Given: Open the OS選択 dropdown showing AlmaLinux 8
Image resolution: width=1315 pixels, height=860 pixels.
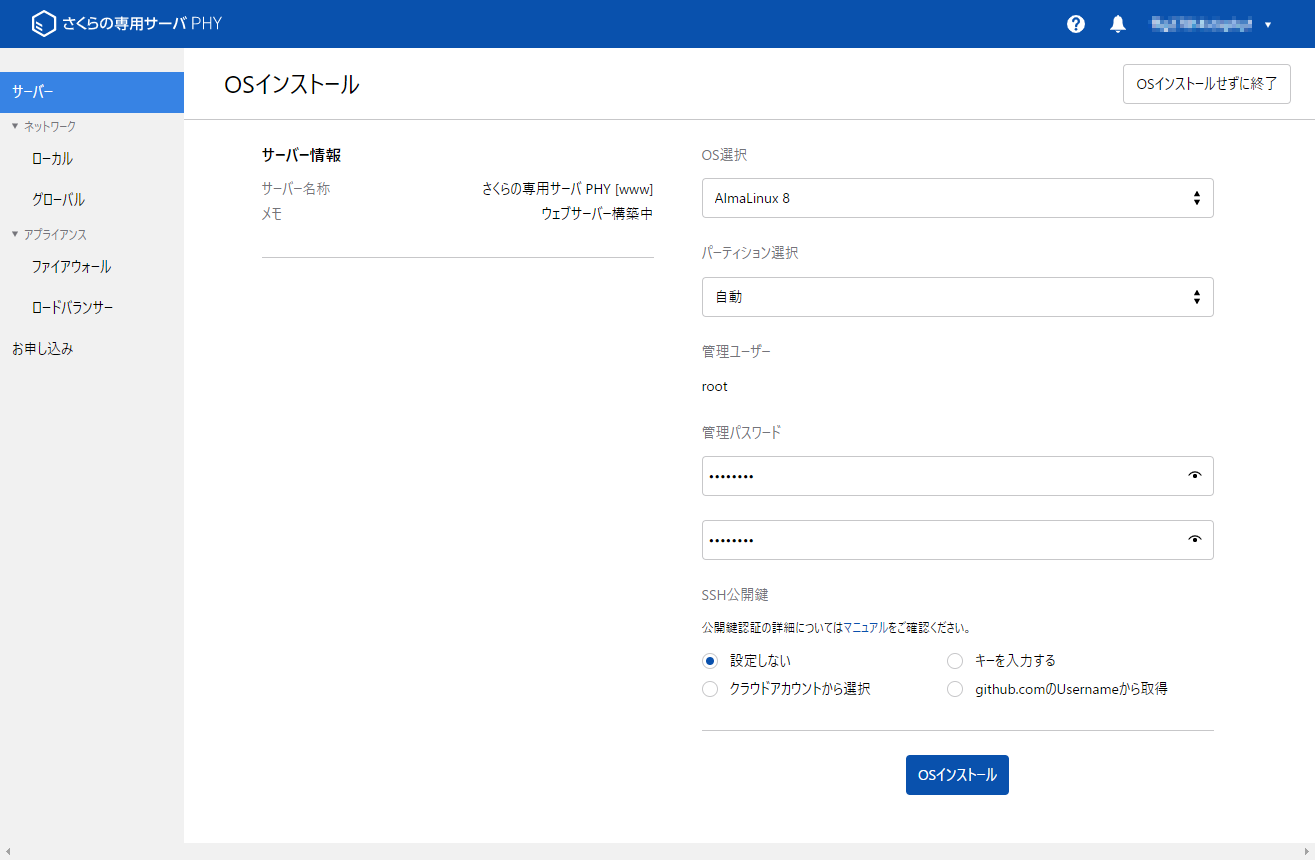Looking at the screenshot, I should pyautogui.click(x=958, y=198).
